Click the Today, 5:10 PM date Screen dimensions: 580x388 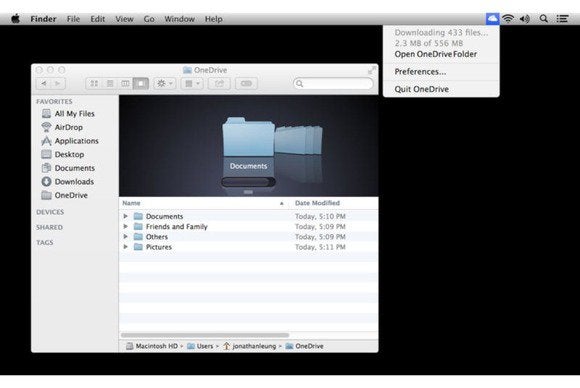pos(320,216)
